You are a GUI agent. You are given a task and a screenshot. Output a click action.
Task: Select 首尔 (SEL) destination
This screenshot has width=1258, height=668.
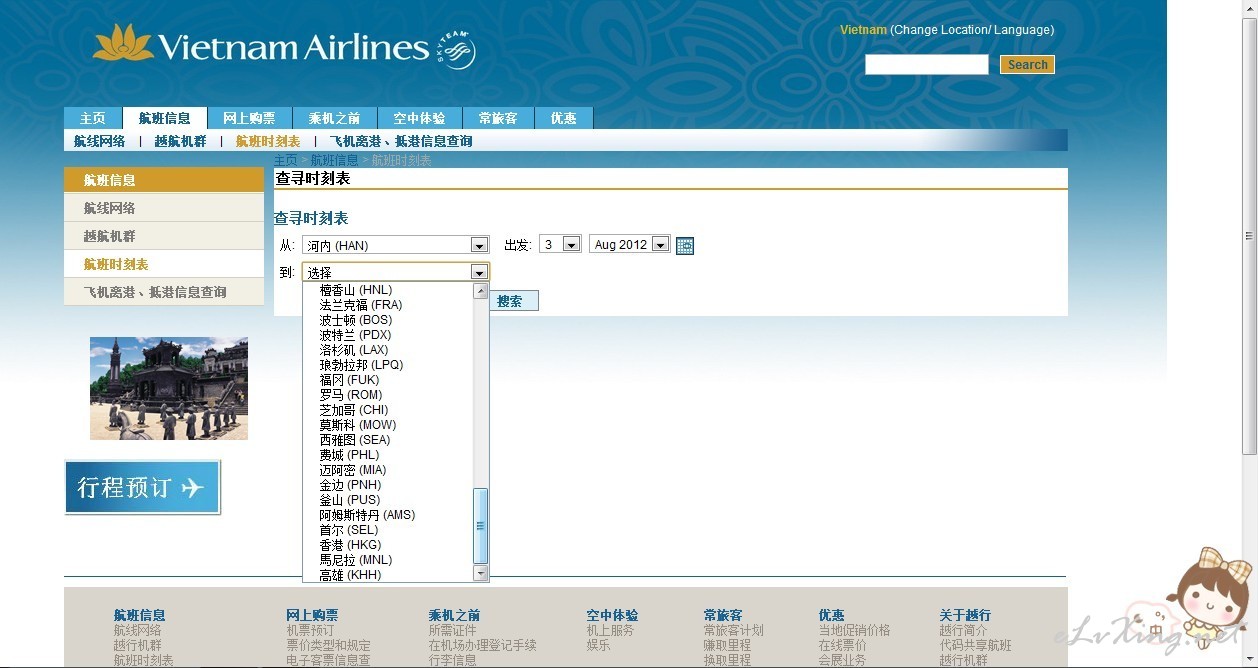349,530
